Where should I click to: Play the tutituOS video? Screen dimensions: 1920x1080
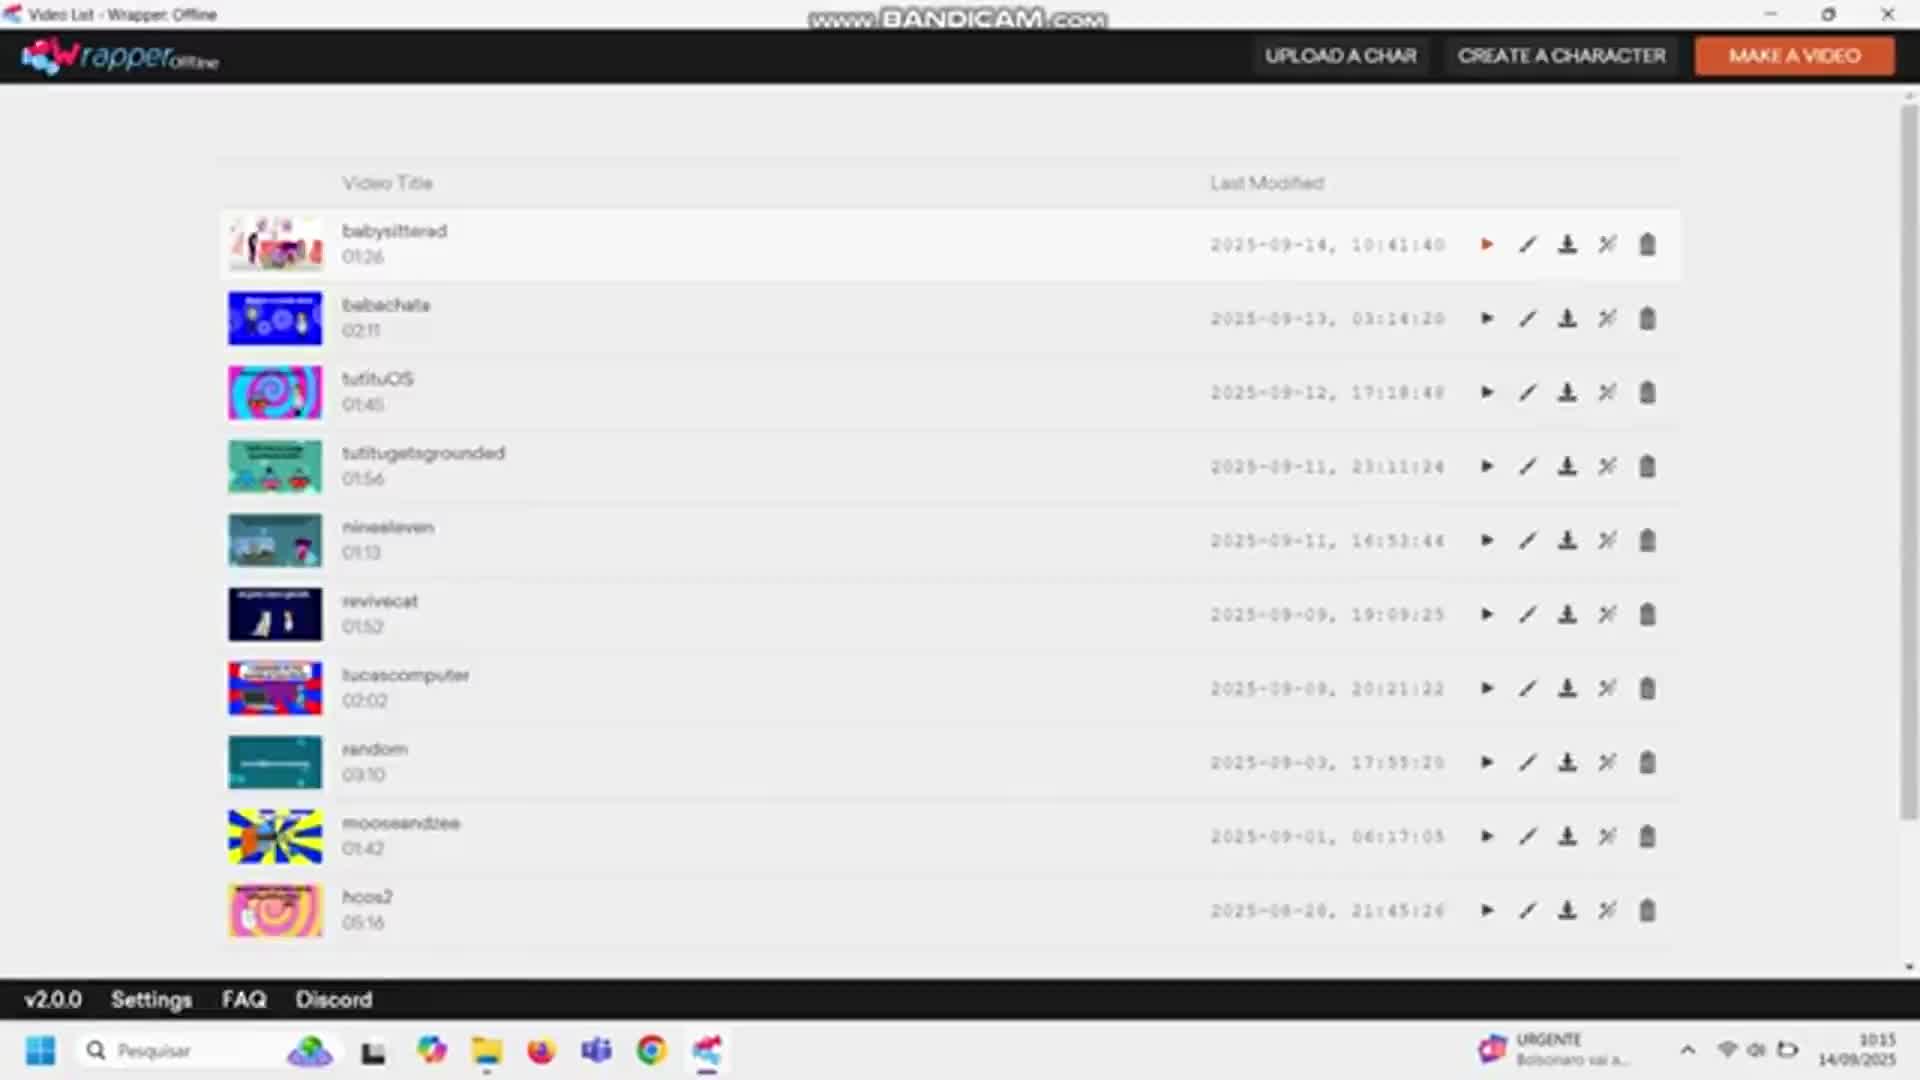click(x=1487, y=392)
